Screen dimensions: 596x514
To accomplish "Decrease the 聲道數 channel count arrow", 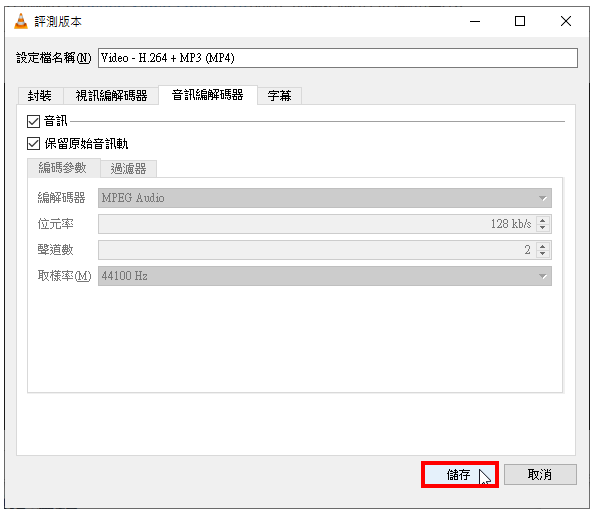I will coord(543,254).
